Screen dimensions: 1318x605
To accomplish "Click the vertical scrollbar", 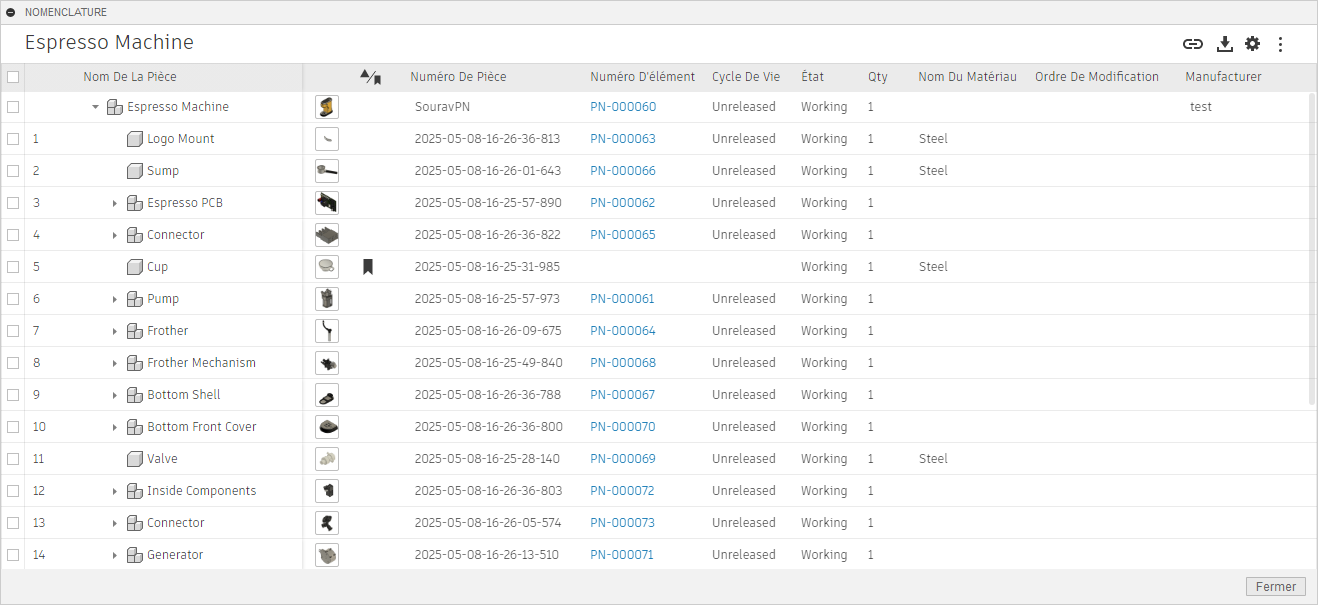I will [x=1312, y=250].
